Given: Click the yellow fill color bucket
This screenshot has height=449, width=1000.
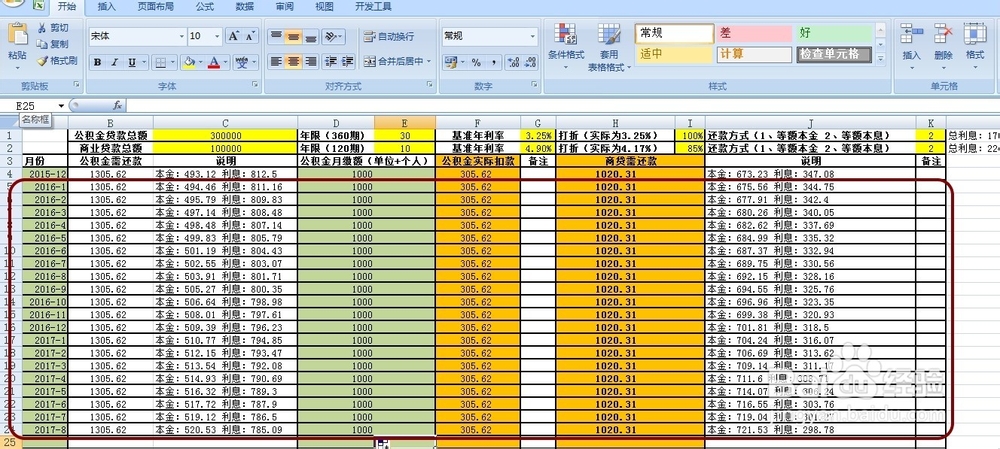Looking at the screenshot, I should (189, 63).
